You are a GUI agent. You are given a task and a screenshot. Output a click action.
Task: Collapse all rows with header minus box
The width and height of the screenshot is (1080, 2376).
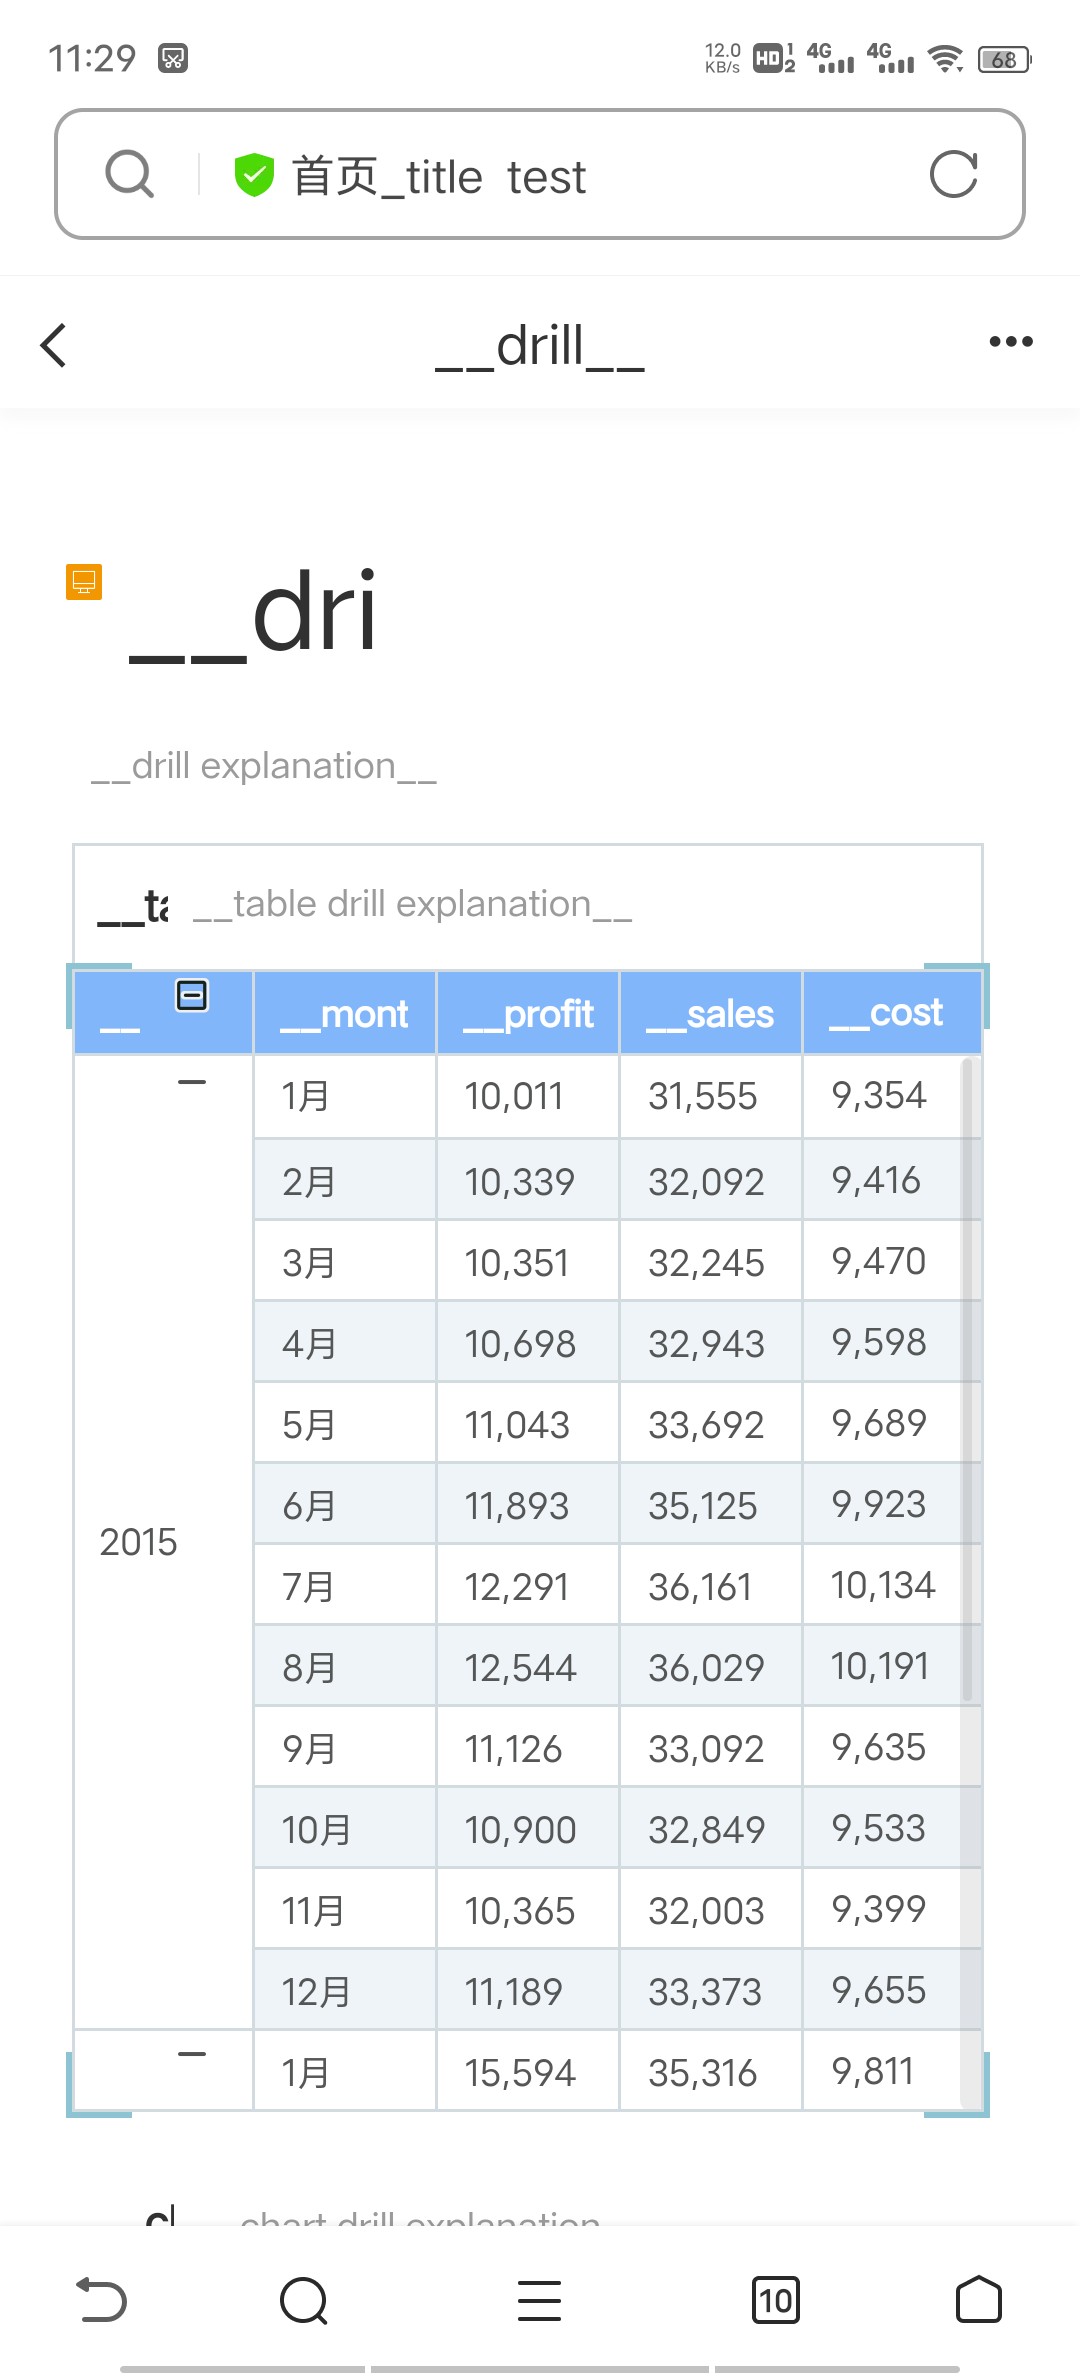click(x=192, y=995)
